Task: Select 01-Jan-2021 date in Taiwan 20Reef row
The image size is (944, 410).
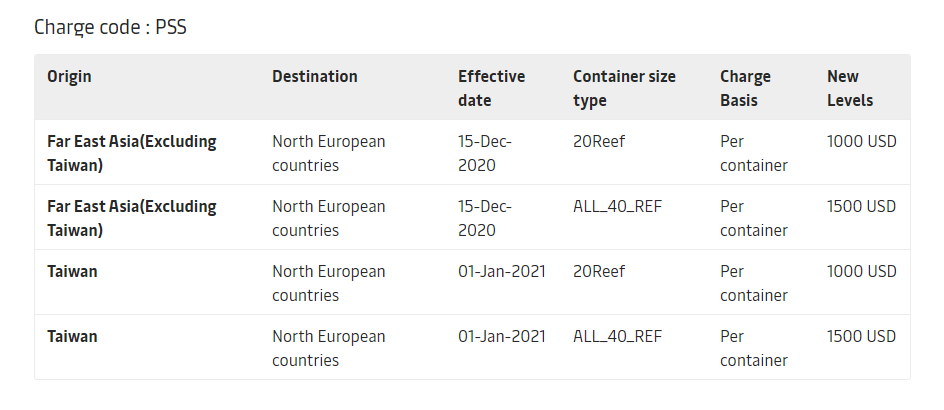Action: [x=502, y=271]
